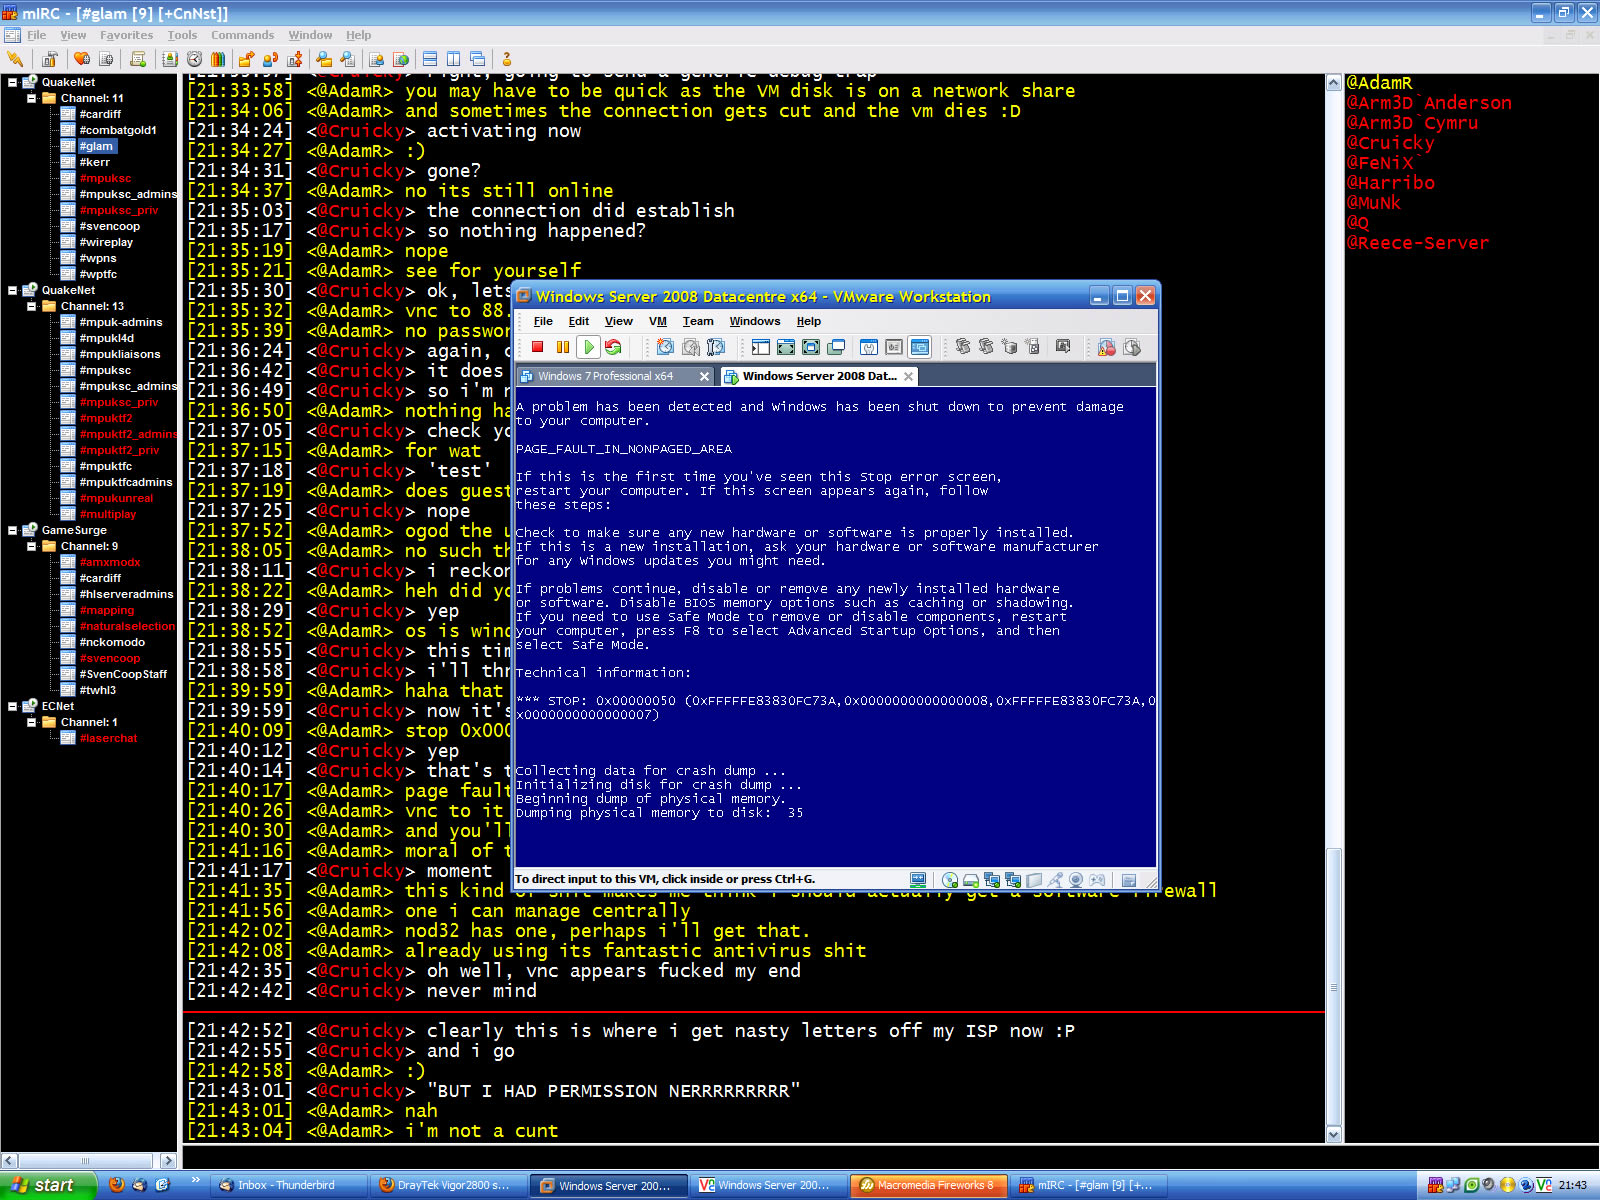The width and height of the screenshot is (1600, 1200).
Task: Collapse the second QuakeNet server tree
Action: [x=13, y=290]
